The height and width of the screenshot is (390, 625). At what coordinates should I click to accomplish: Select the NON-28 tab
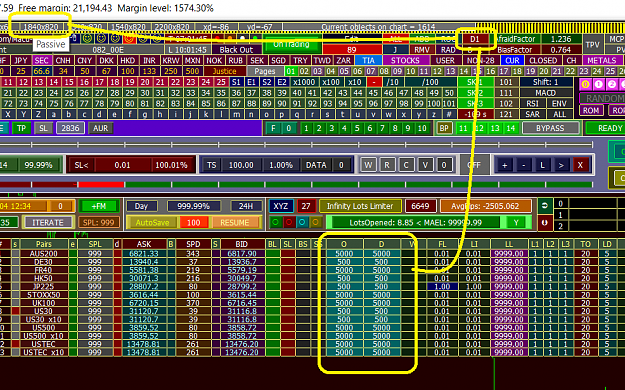pos(480,60)
